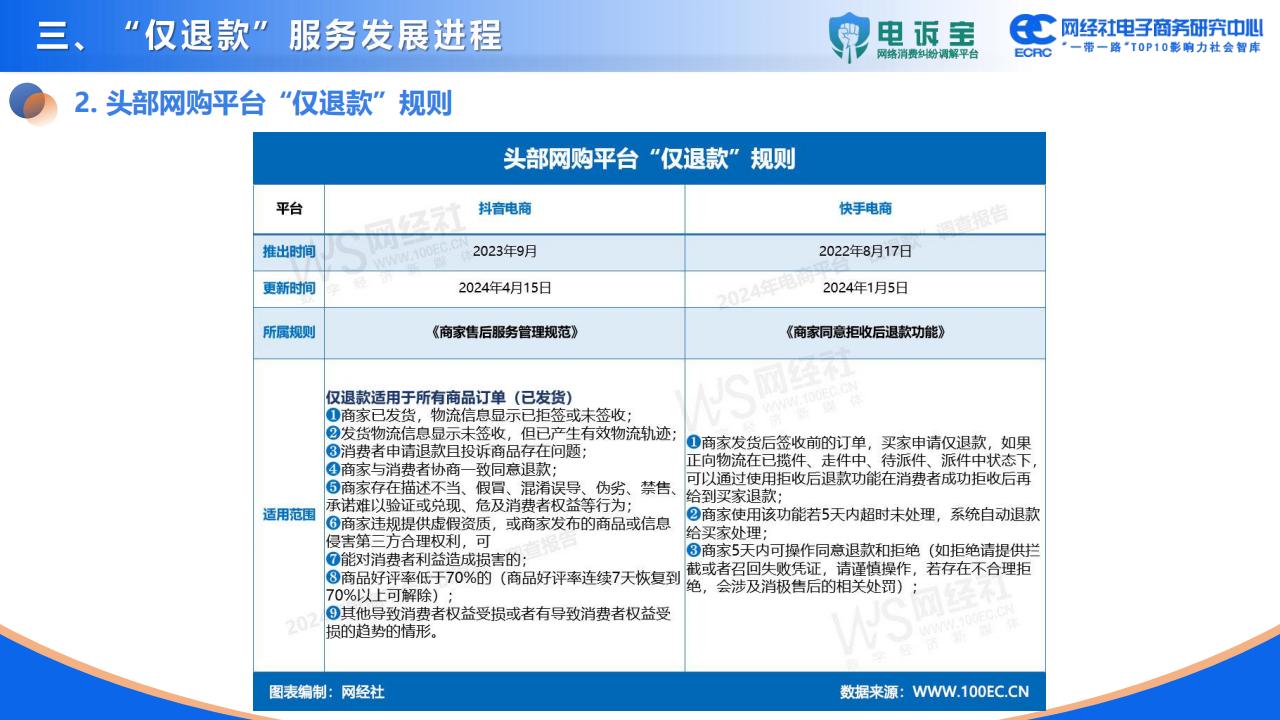Click "一带一路"TOP10影响力社会智库 tagline

point(1162,49)
